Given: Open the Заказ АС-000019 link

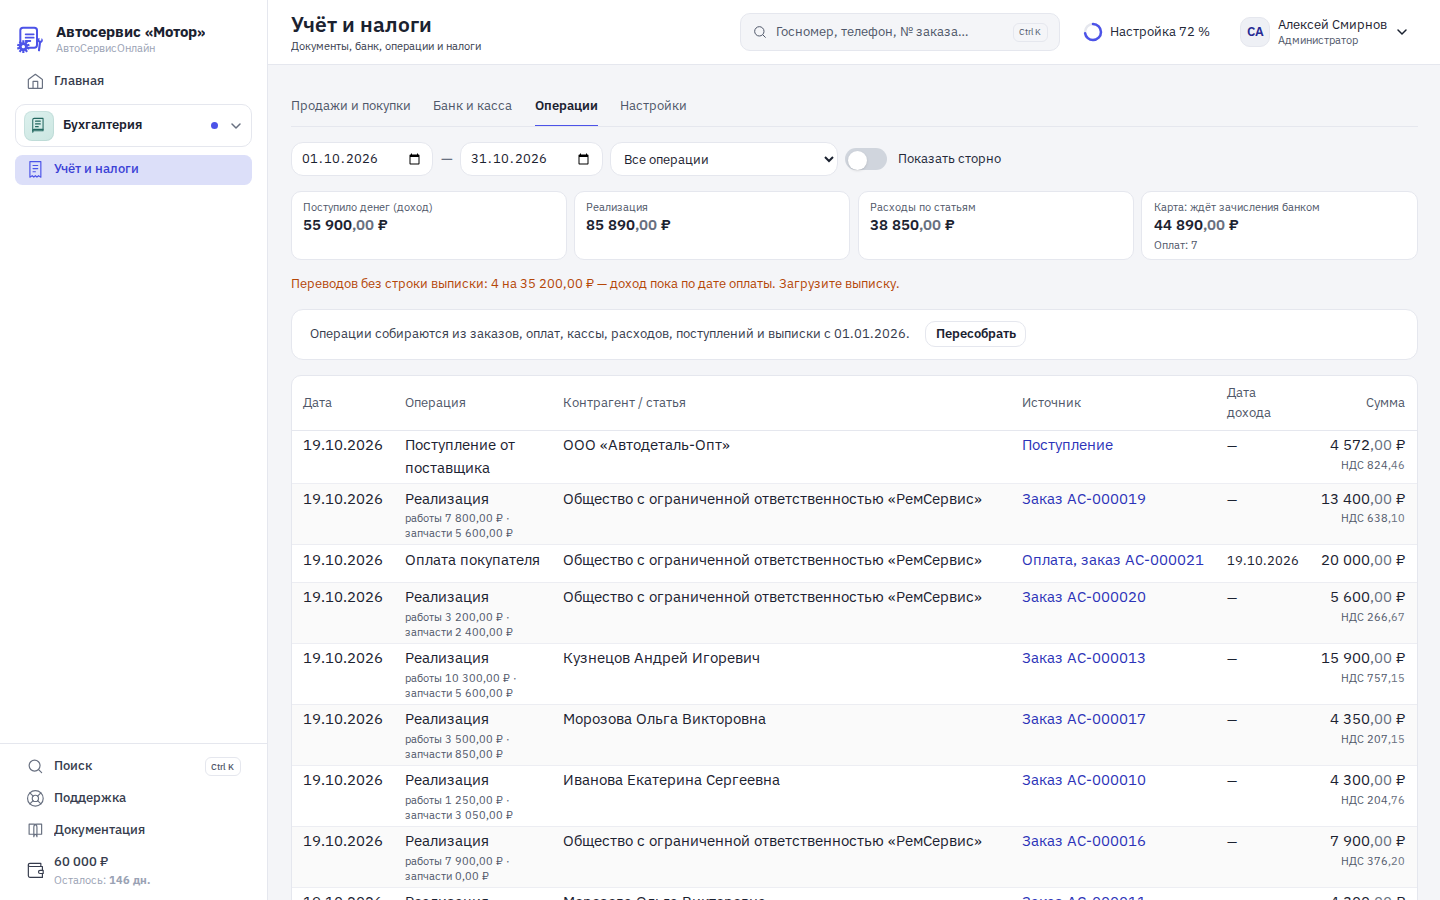Looking at the screenshot, I should click(x=1084, y=499).
